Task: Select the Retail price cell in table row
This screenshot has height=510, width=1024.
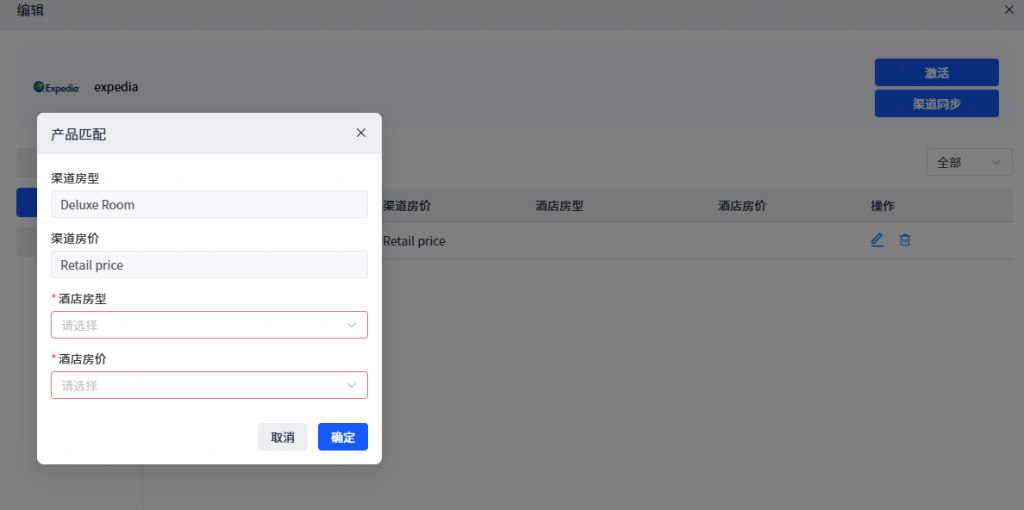Action: coord(415,241)
